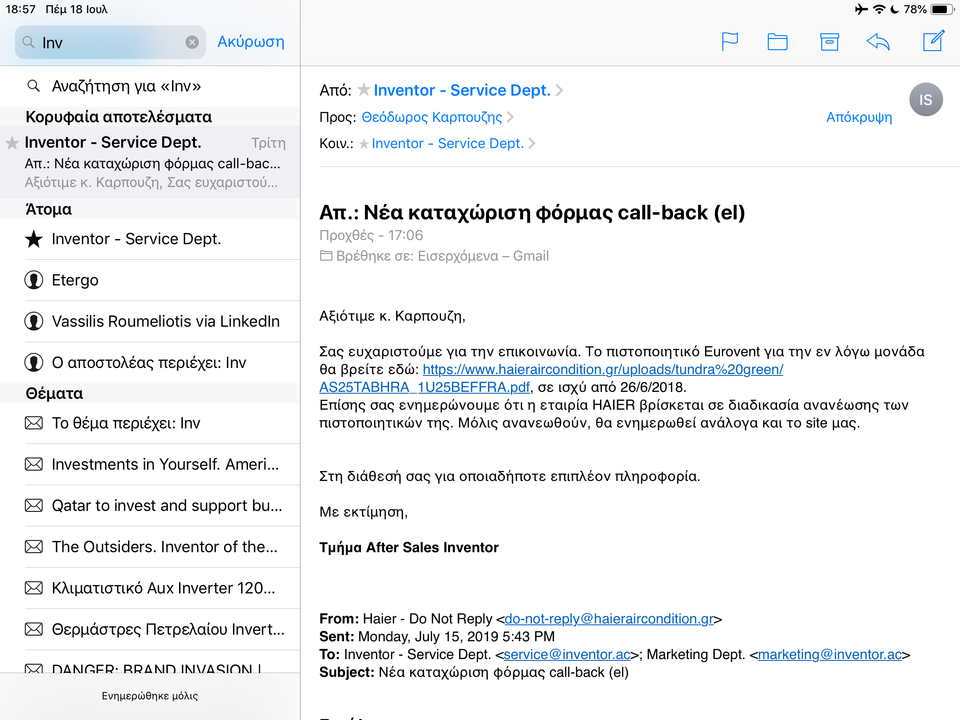Image resolution: width=960 pixels, height=720 pixels.
Task: Tap the envelope icon beside Qatar to invest
Action: [x=34, y=505]
